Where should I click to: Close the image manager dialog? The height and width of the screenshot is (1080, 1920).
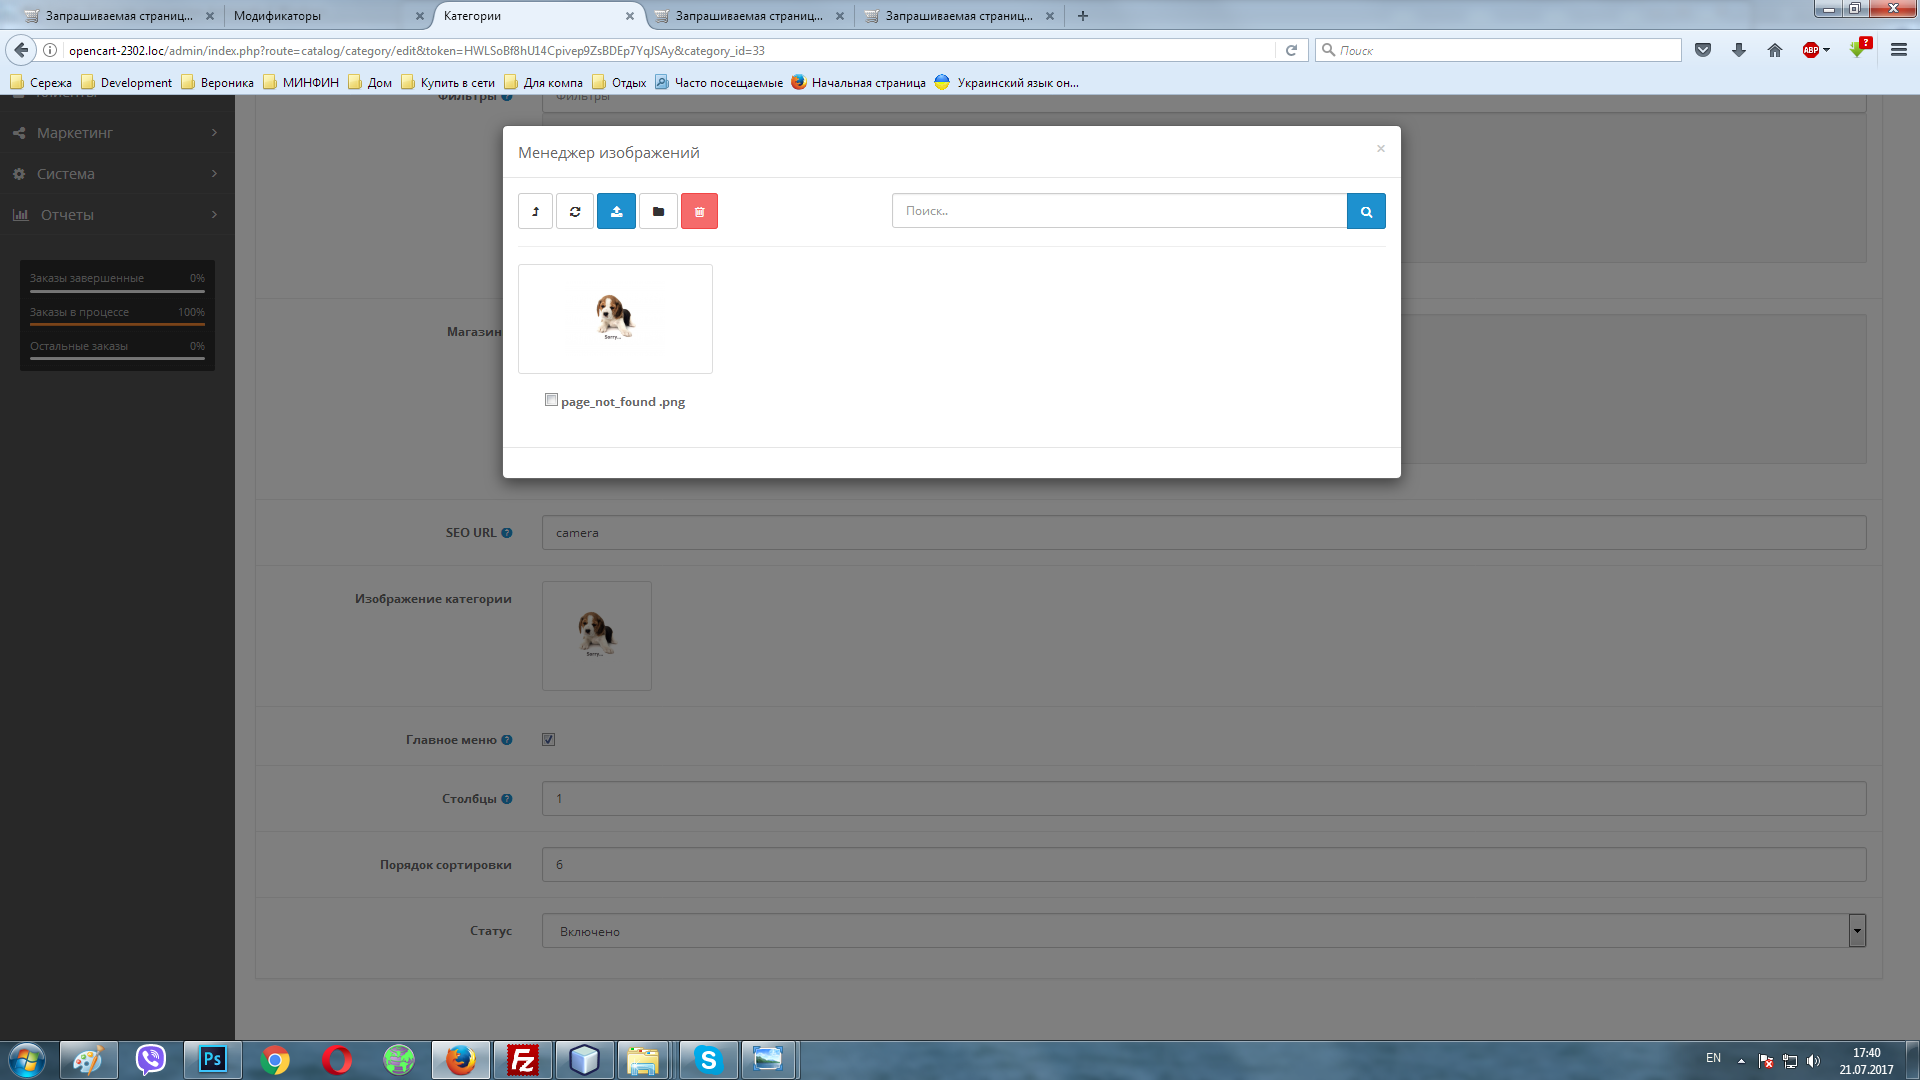coord(1380,149)
